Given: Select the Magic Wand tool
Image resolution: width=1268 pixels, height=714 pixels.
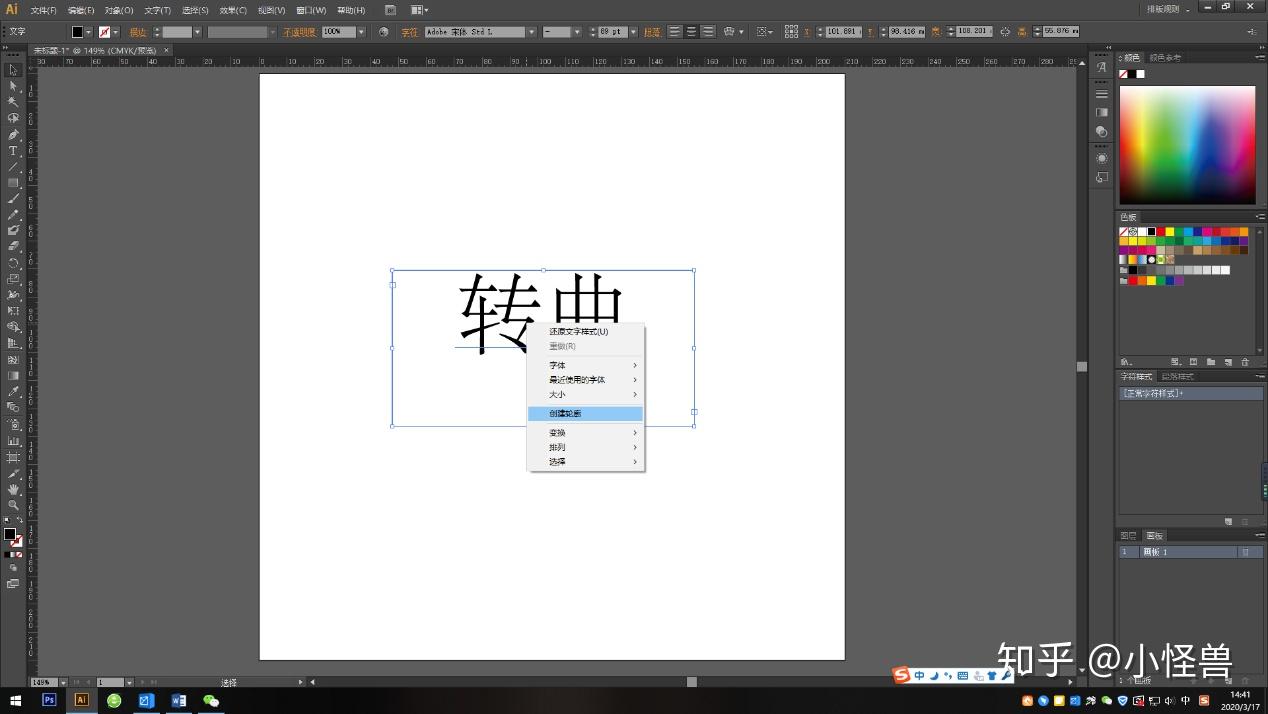Looking at the screenshot, I should [x=13, y=102].
